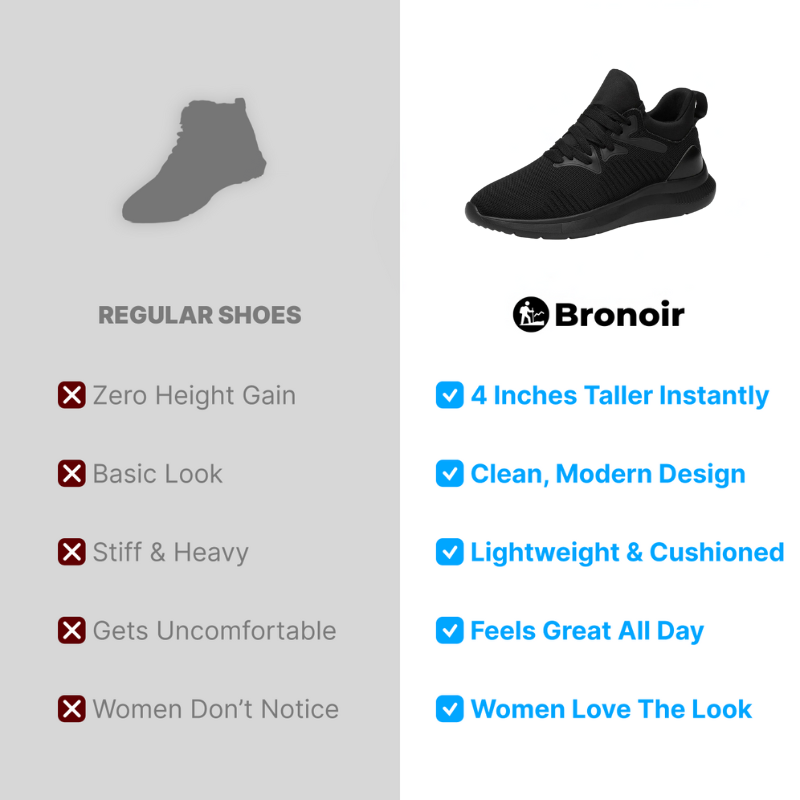
Task: Click the red X beside Gets Uncomfortable
Action: [71, 630]
